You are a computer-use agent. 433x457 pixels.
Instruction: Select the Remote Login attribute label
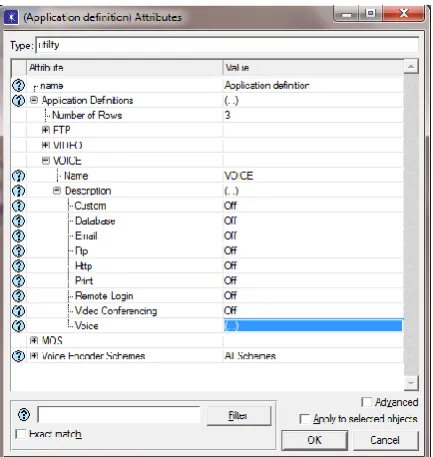tap(104, 296)
